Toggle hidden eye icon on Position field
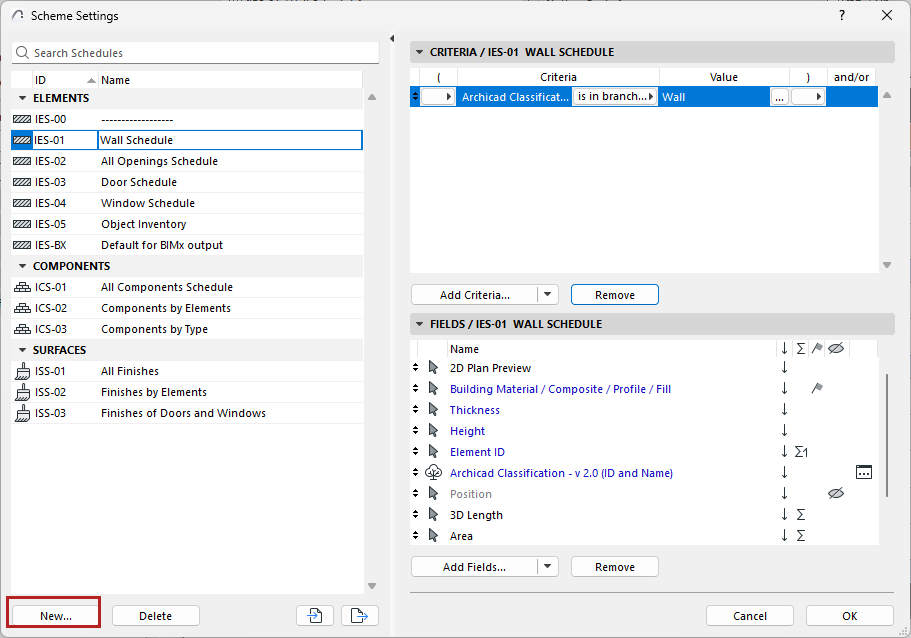This screenshot has width=911, height=638. [x=837, y=494]
